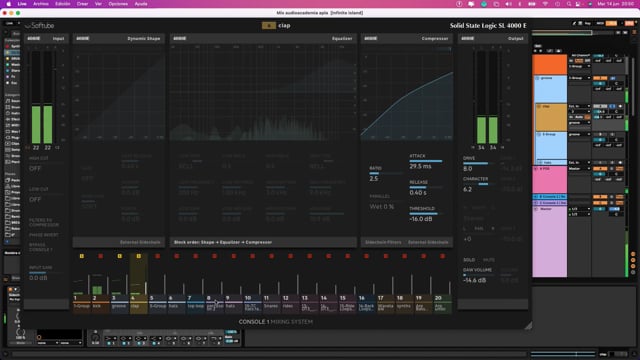Select channel 7 top loop strip
This screenshot has width=640, height=360.
tap(196, 304)
